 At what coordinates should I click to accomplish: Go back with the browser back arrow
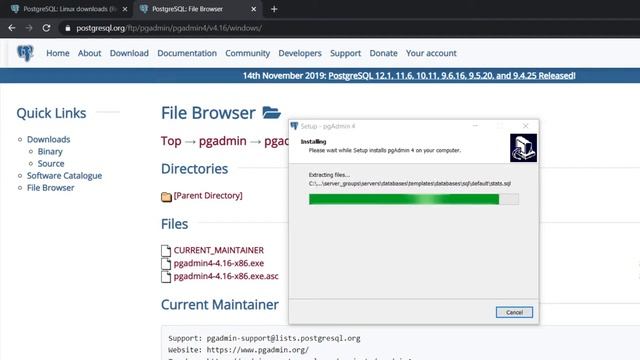pyautogui.click(x=11, y=28)
